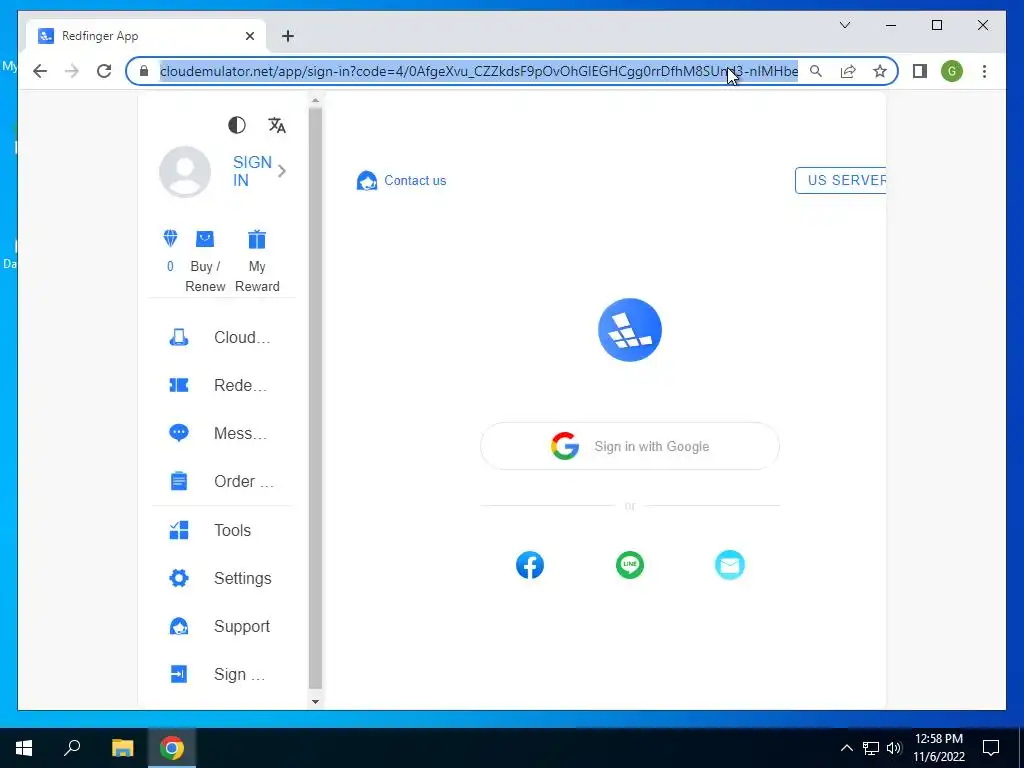The width and height of the screenshot is (1024, 768).
Task: Toggle the dark mode contrast icon
Action: pos(236,125)
